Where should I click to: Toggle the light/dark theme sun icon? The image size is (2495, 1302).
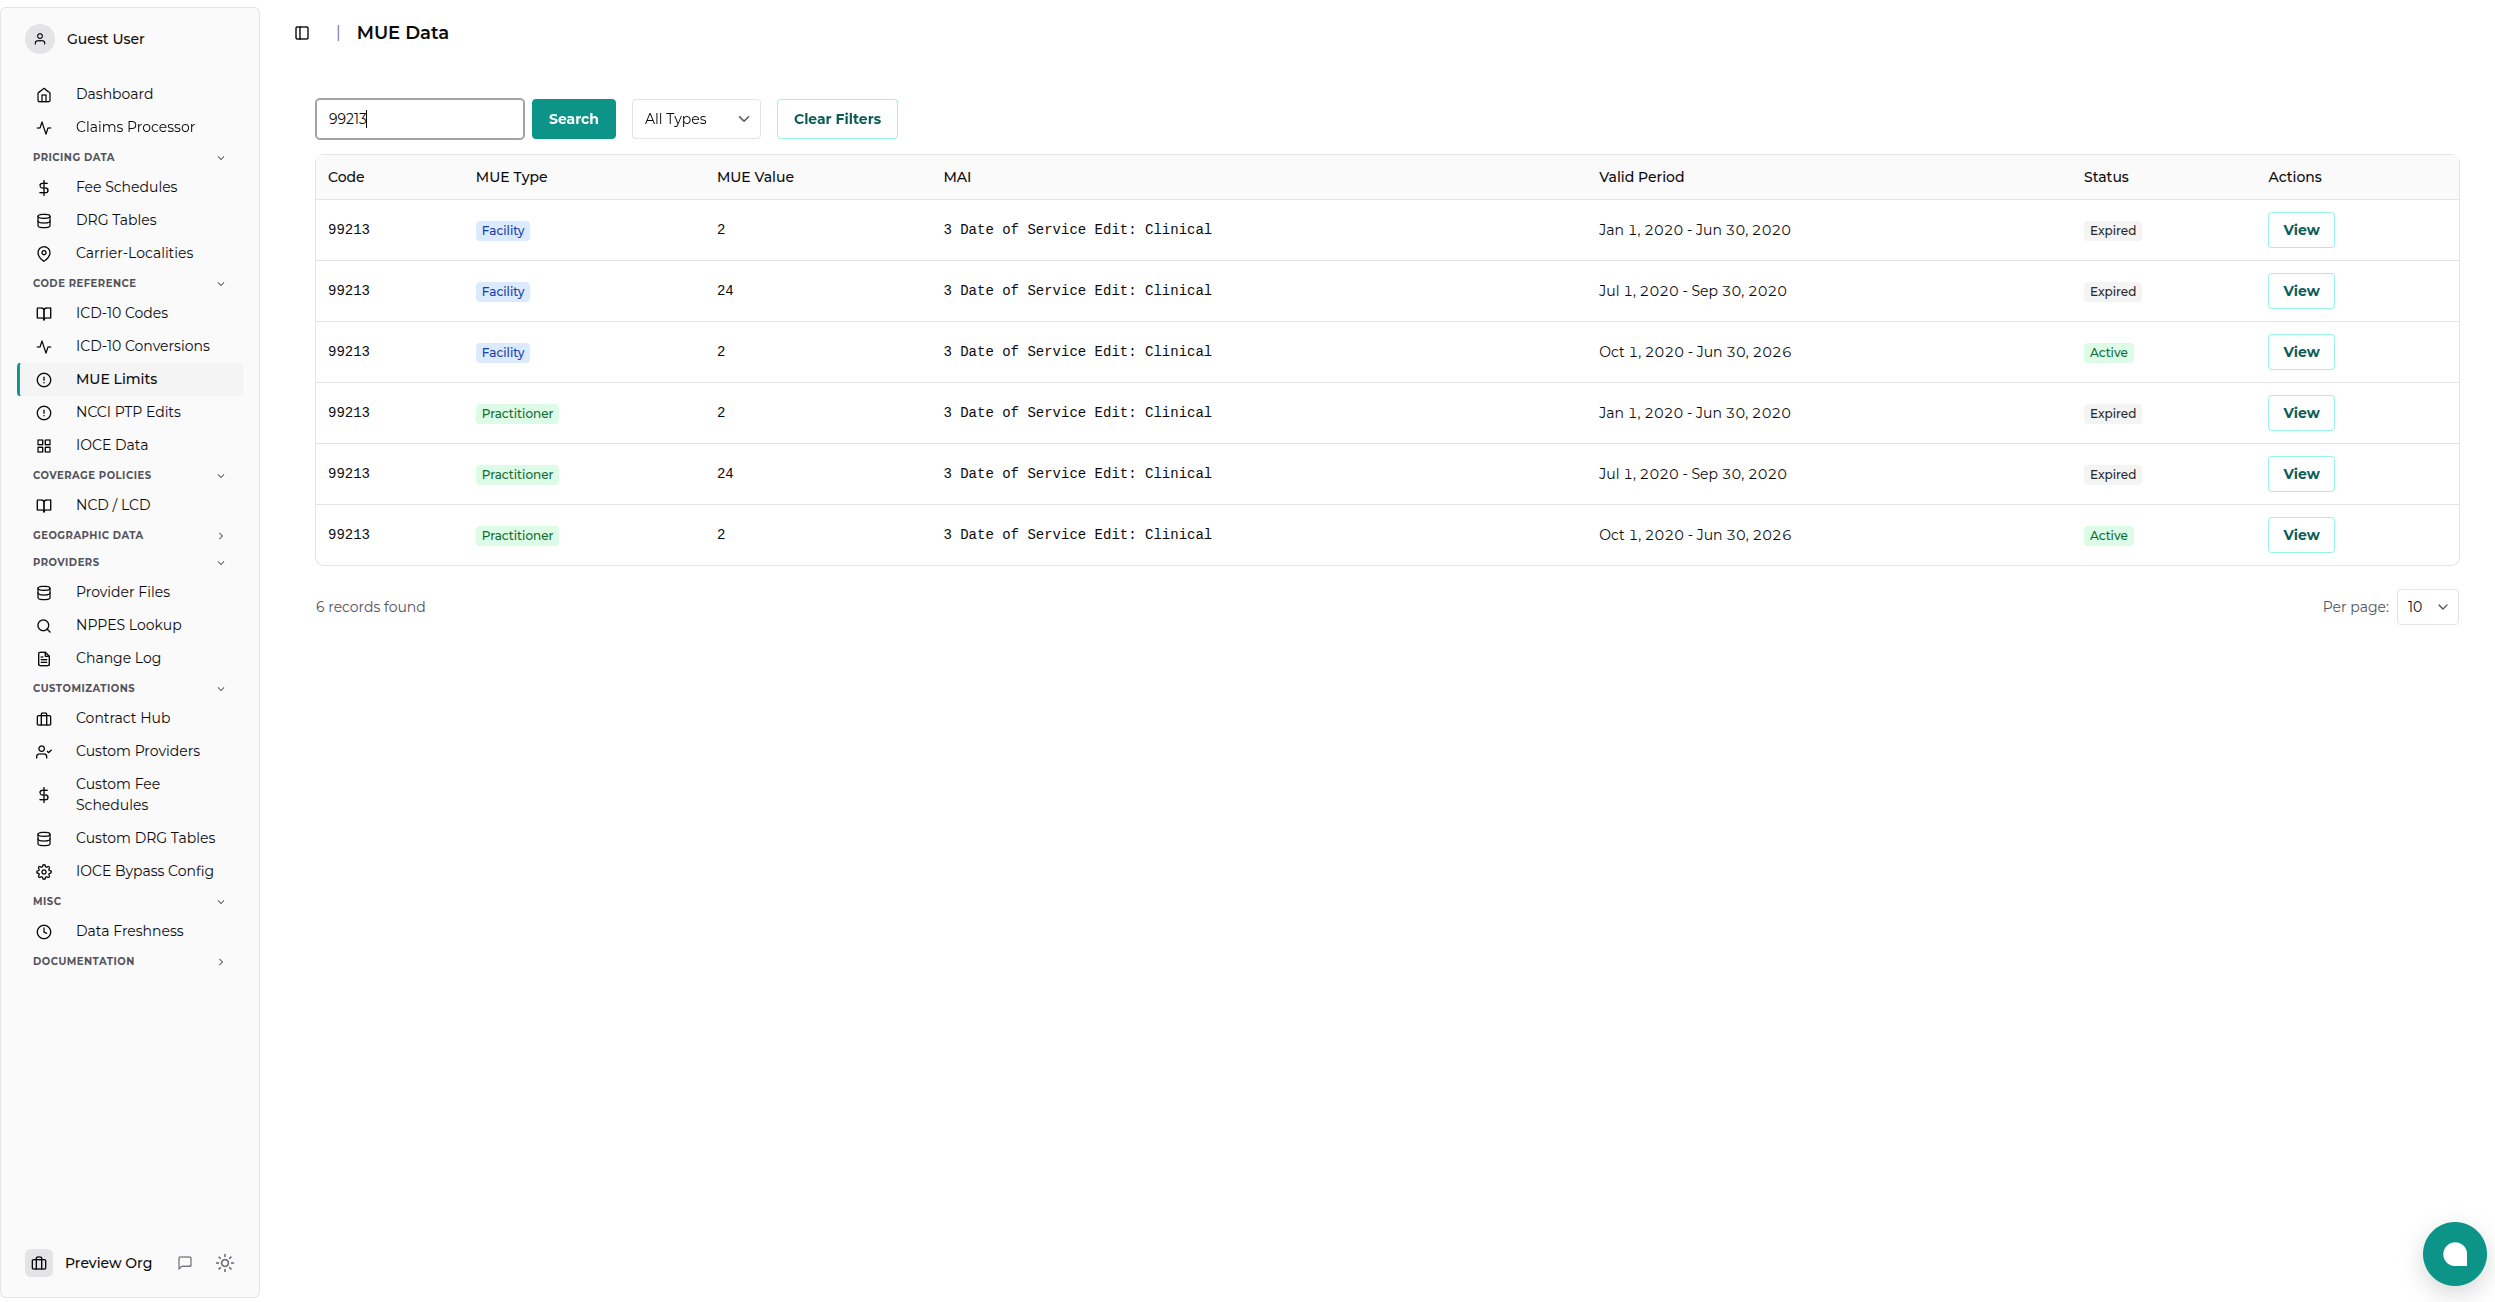pyautogui.click(x=225, y=1263)
